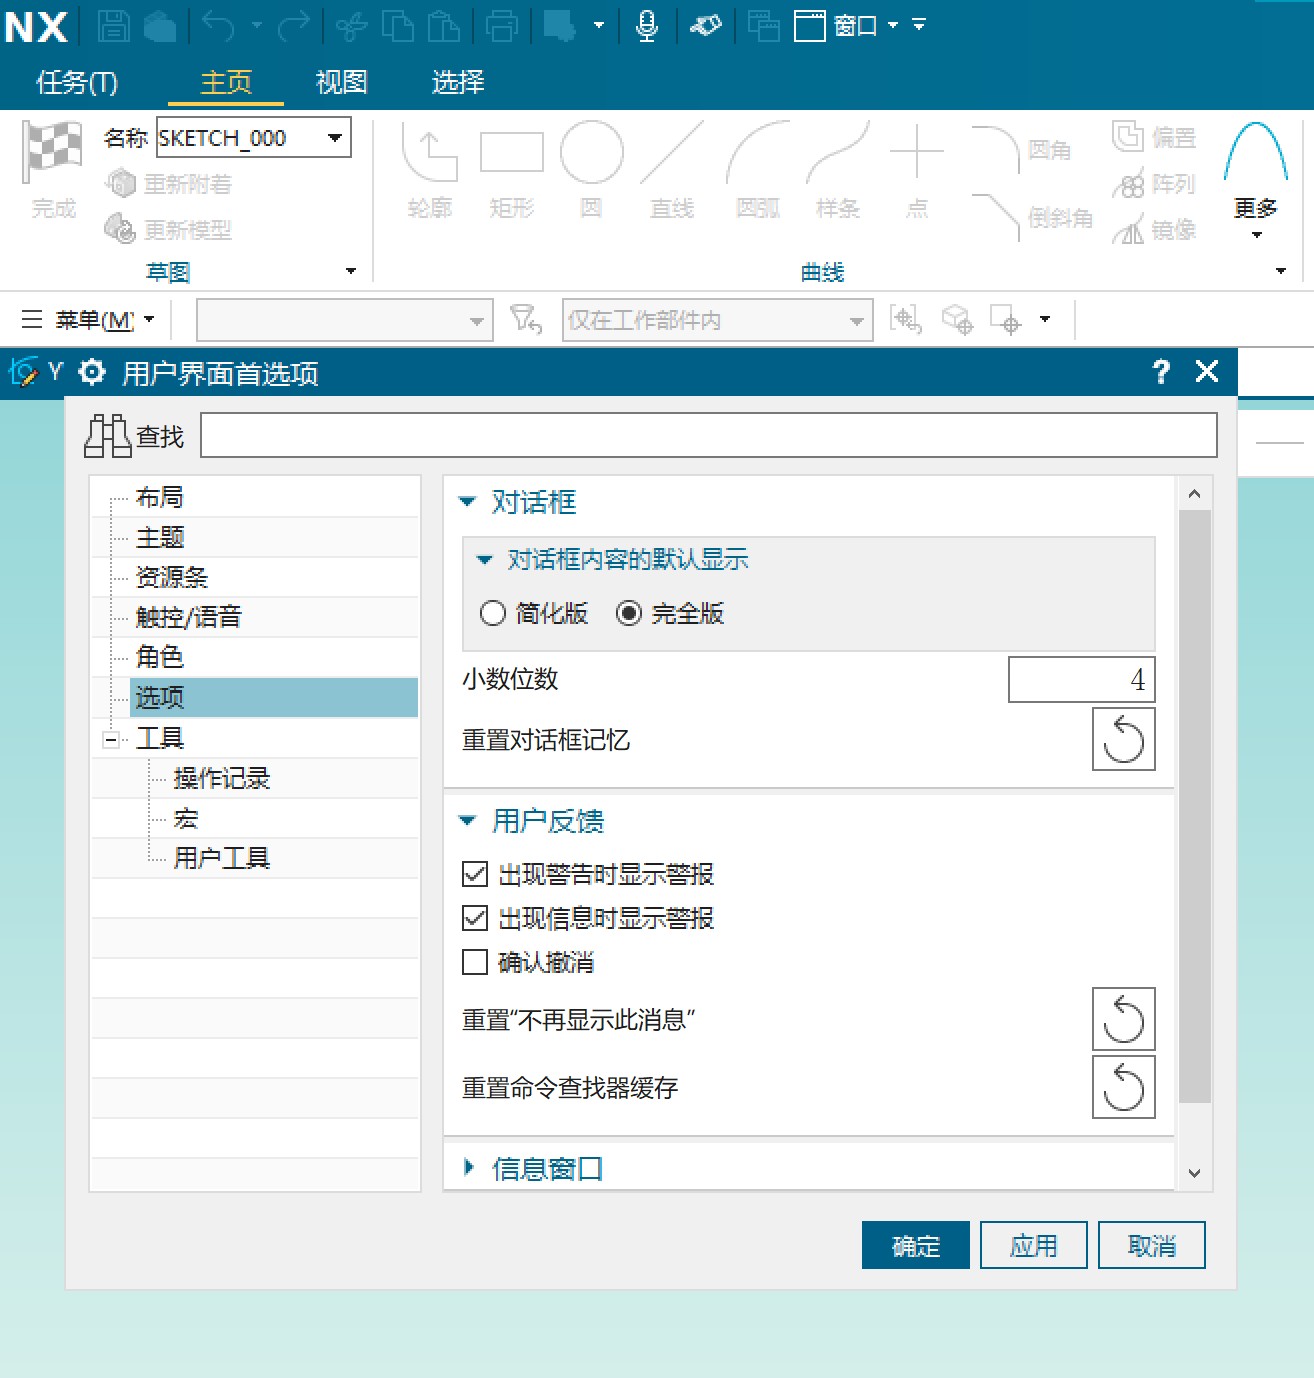Open the 仅在工作部件内 scope dropdown

[x=856, y=321]
